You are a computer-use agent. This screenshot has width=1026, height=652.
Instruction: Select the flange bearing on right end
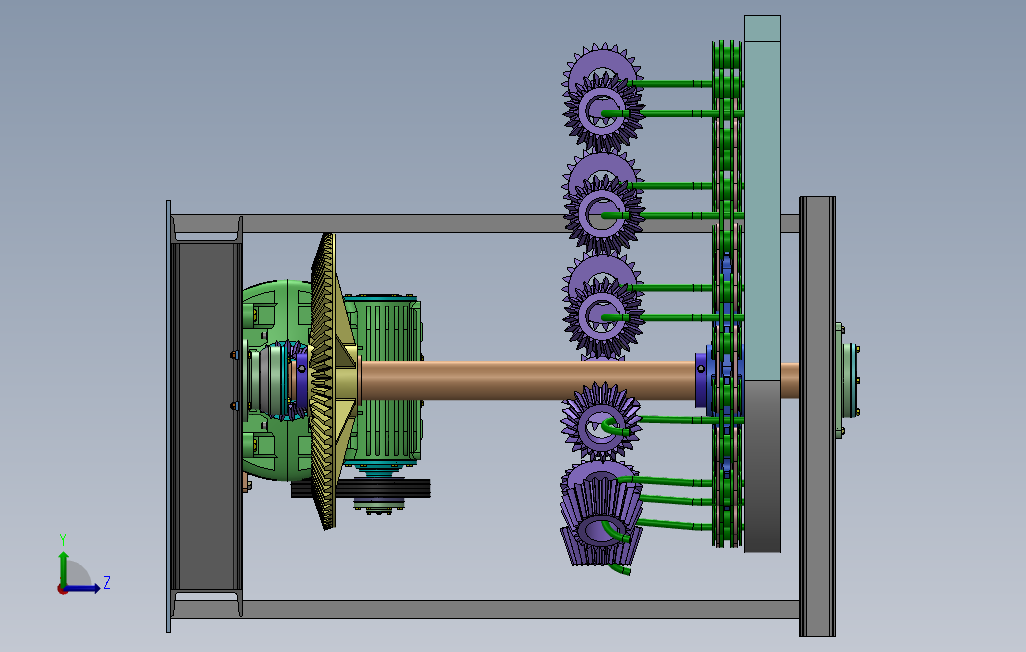point(849,380)
